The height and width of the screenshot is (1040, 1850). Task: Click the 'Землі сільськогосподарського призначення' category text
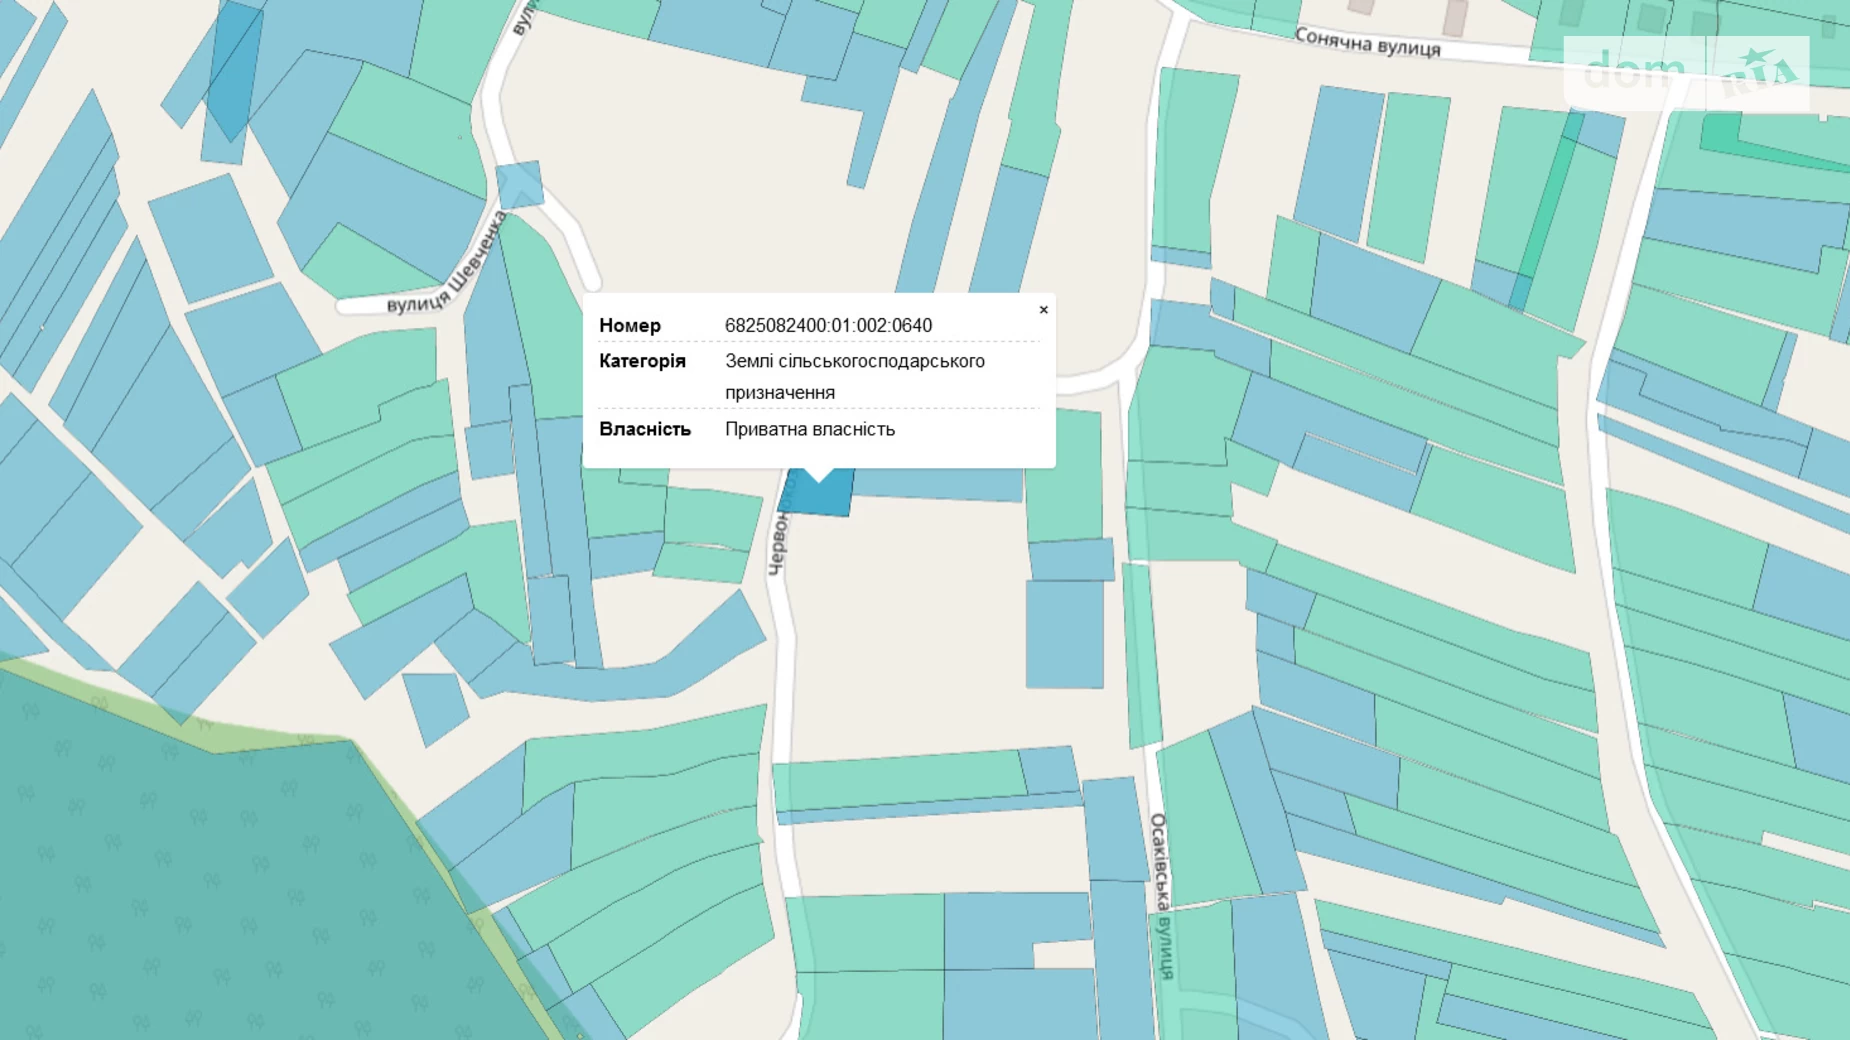[x=854, y=376]
